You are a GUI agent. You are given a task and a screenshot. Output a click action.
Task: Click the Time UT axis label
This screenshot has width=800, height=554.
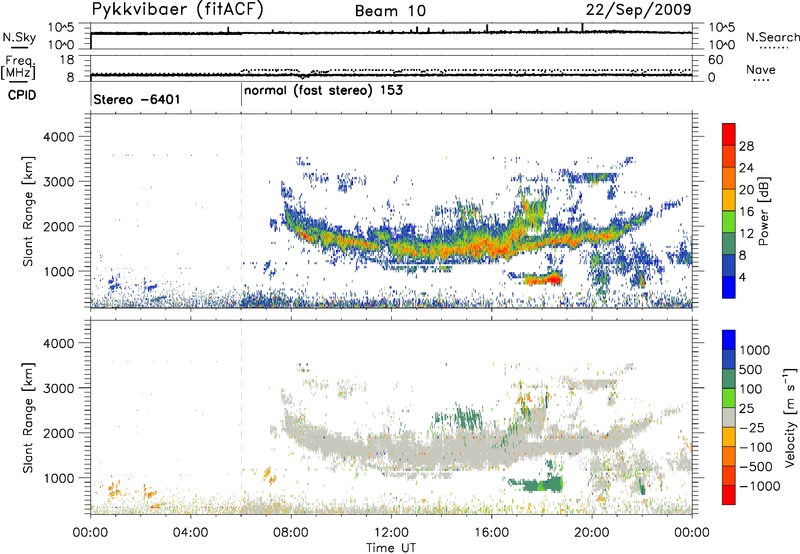(x=391, y=548)
